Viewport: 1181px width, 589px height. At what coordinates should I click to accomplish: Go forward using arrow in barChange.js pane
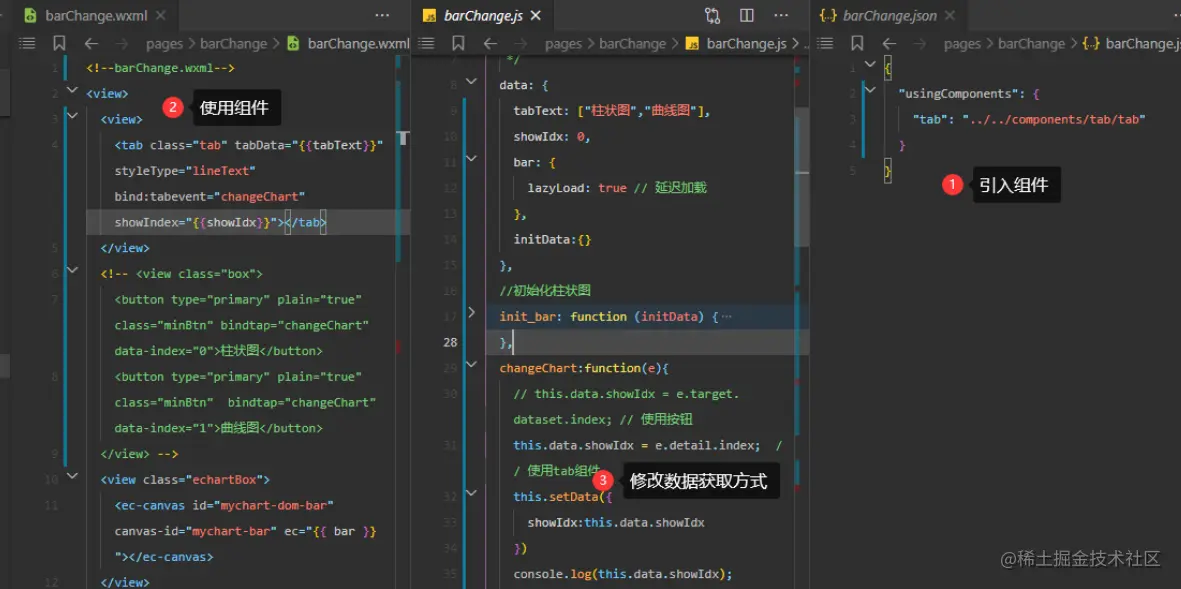point(520,44)
